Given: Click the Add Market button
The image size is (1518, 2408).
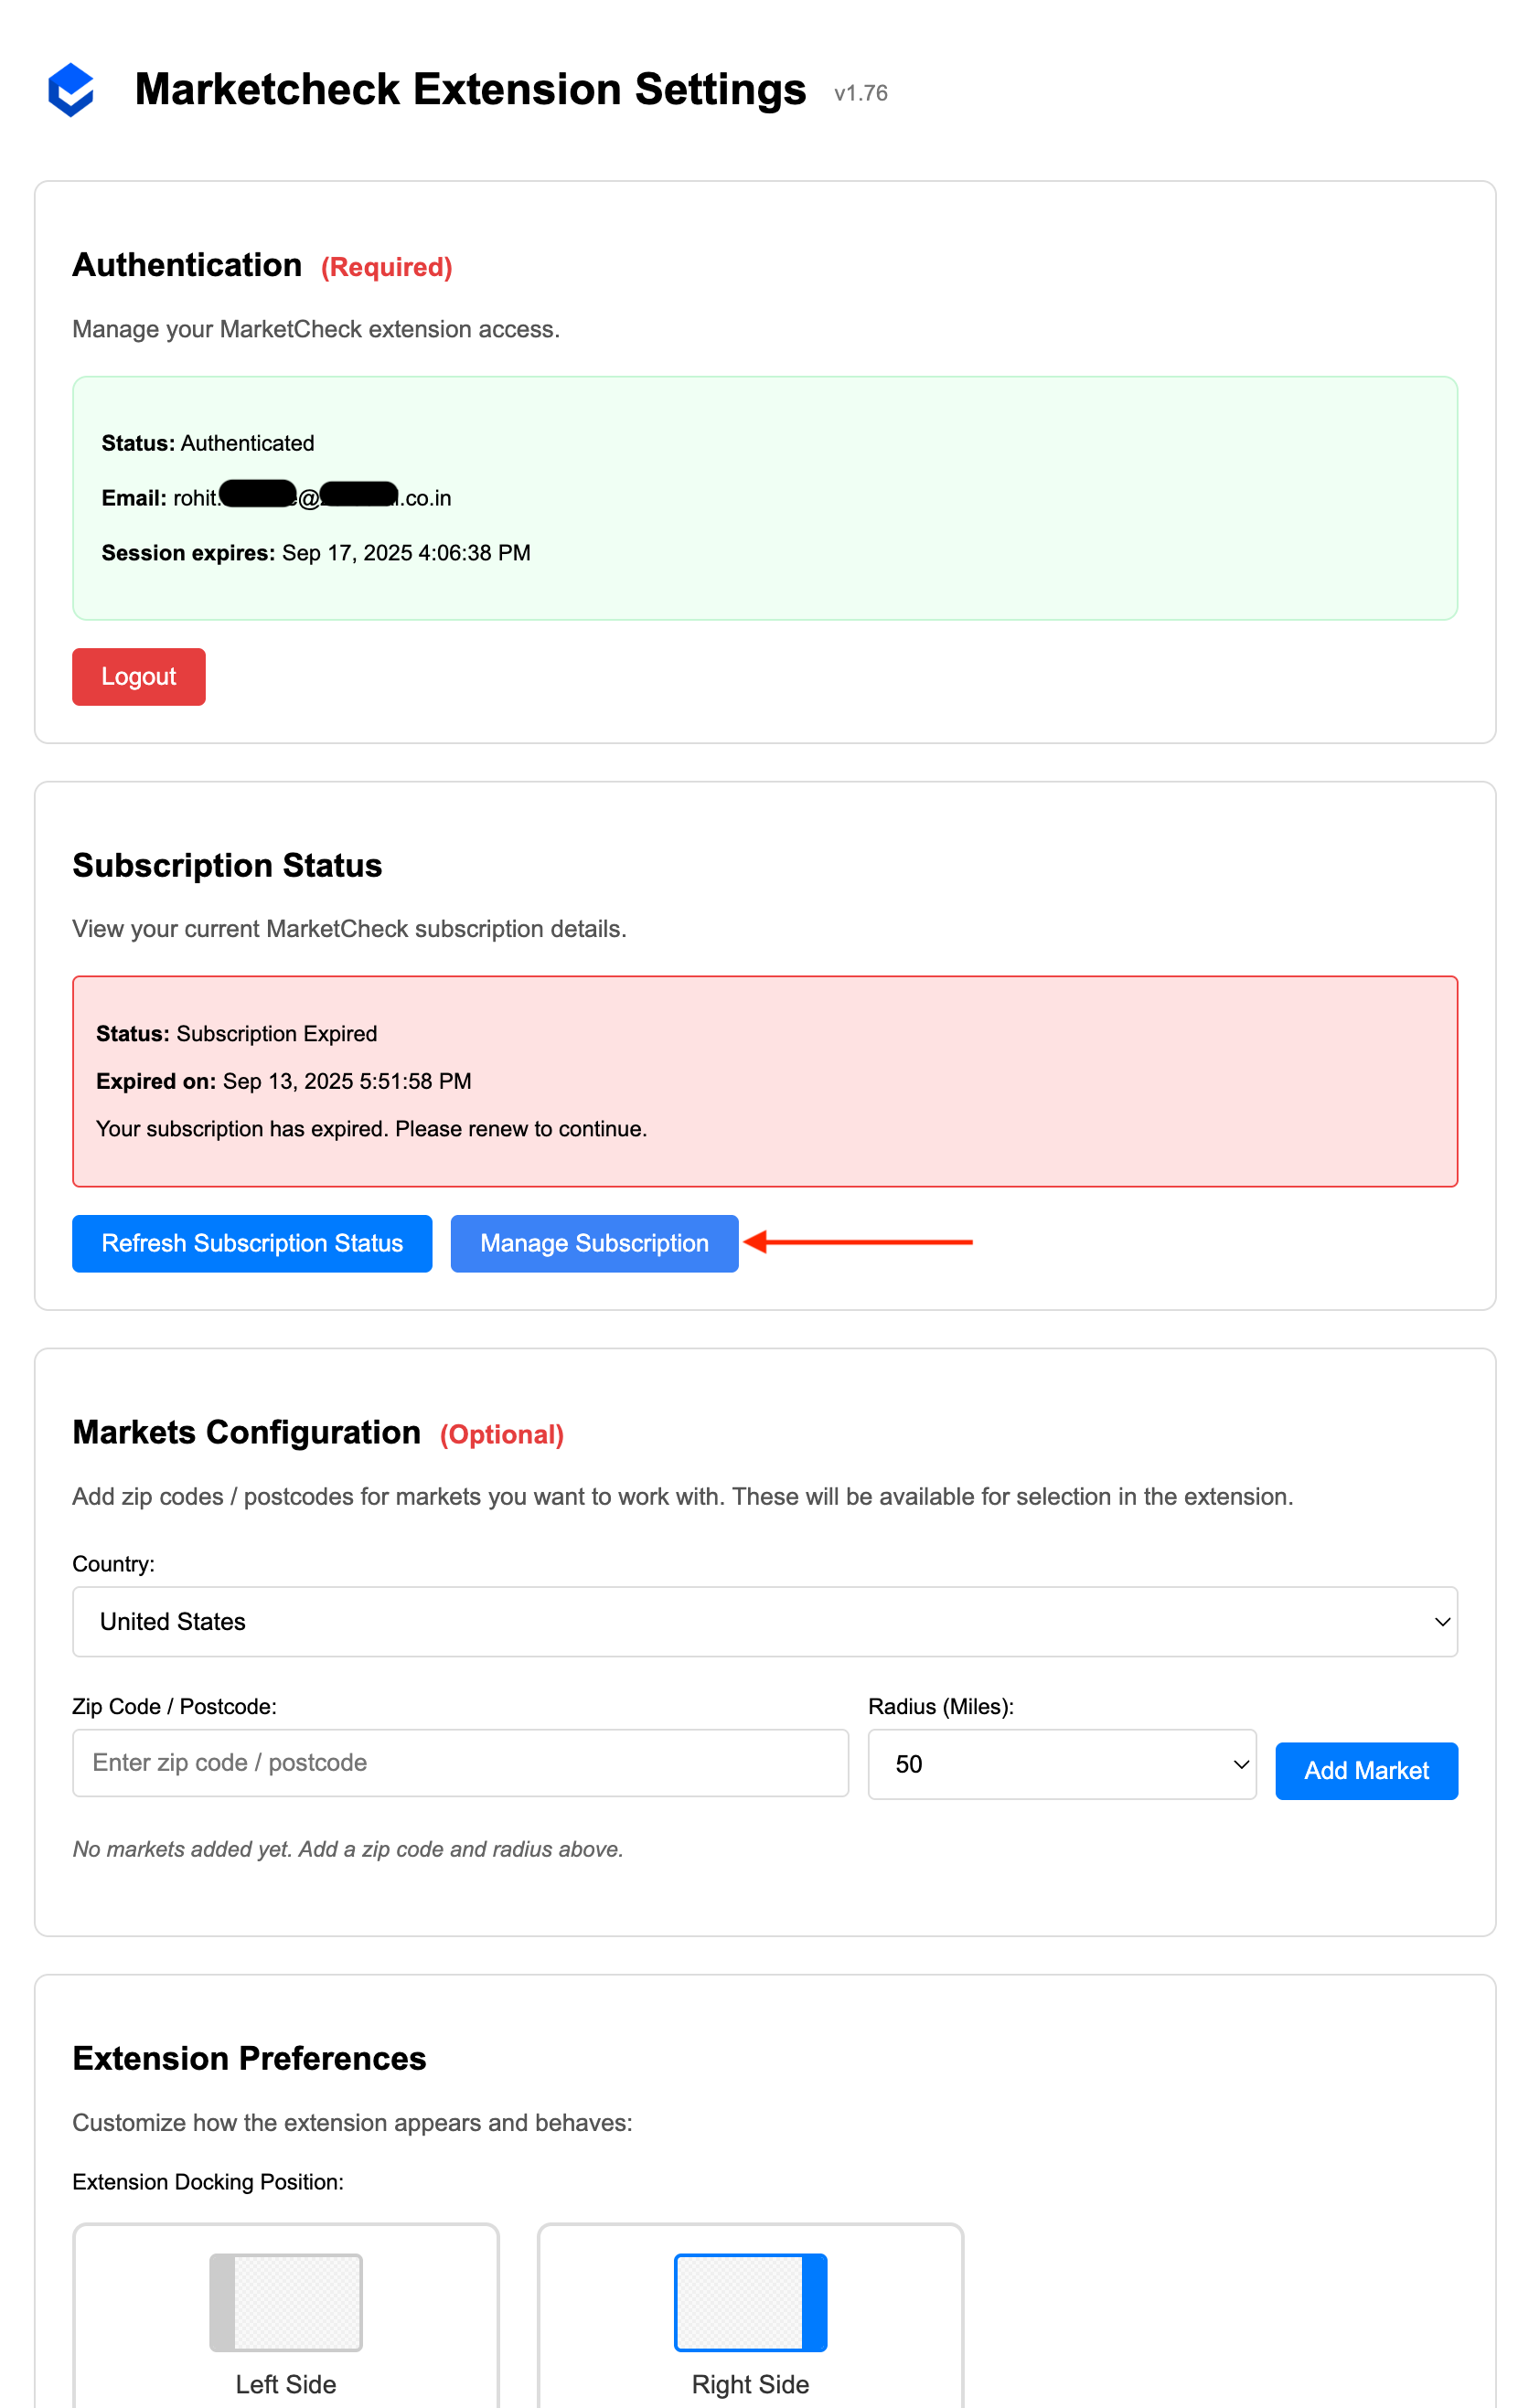Looking at the screenshot, I should pyautogui.click(x=1365, y=1770).
